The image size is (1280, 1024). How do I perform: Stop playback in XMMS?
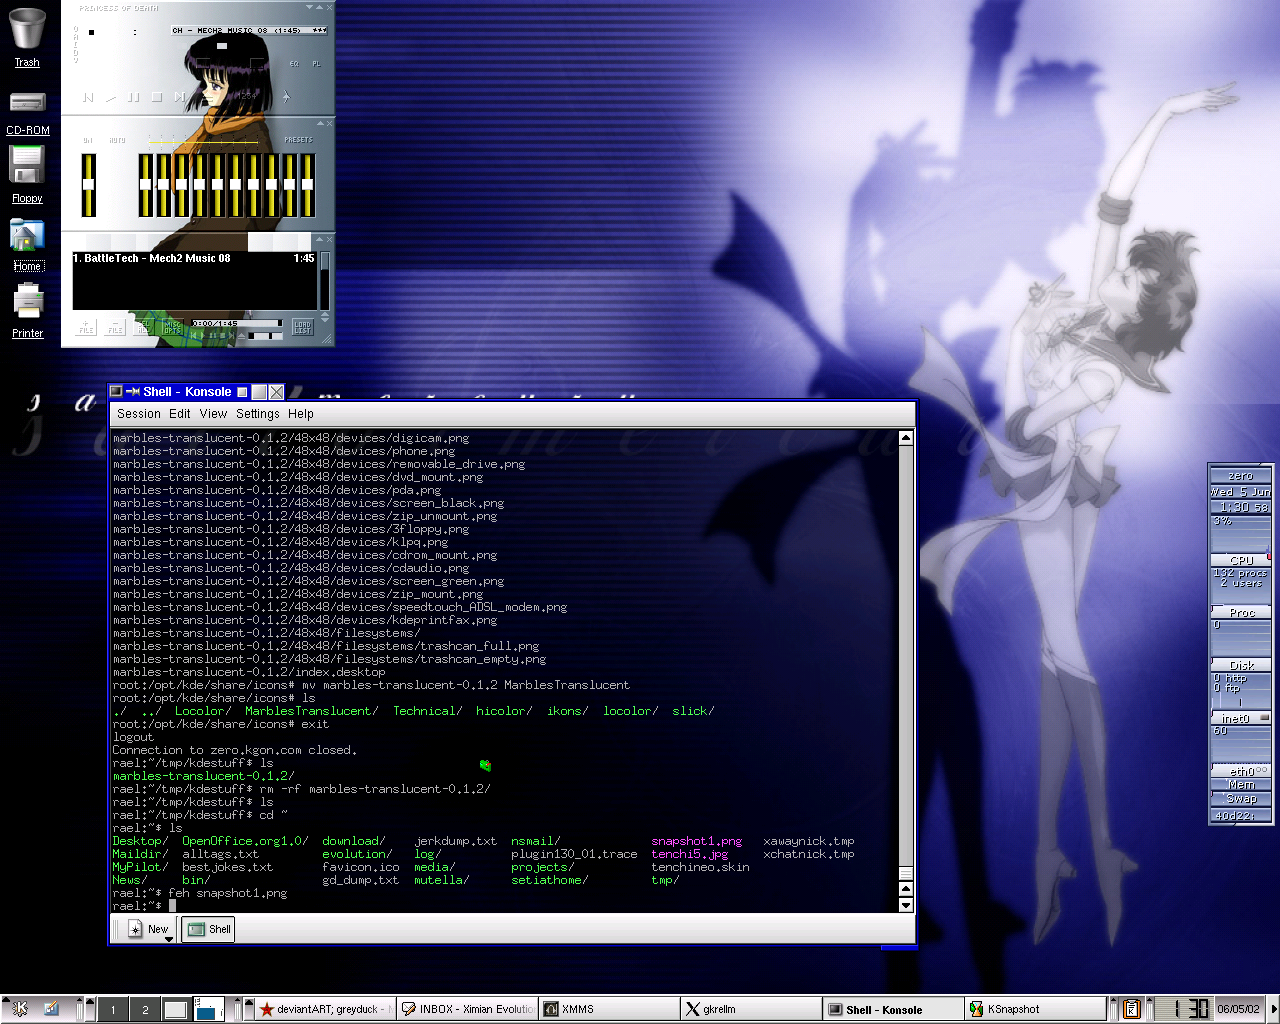[x=157, y=97]
